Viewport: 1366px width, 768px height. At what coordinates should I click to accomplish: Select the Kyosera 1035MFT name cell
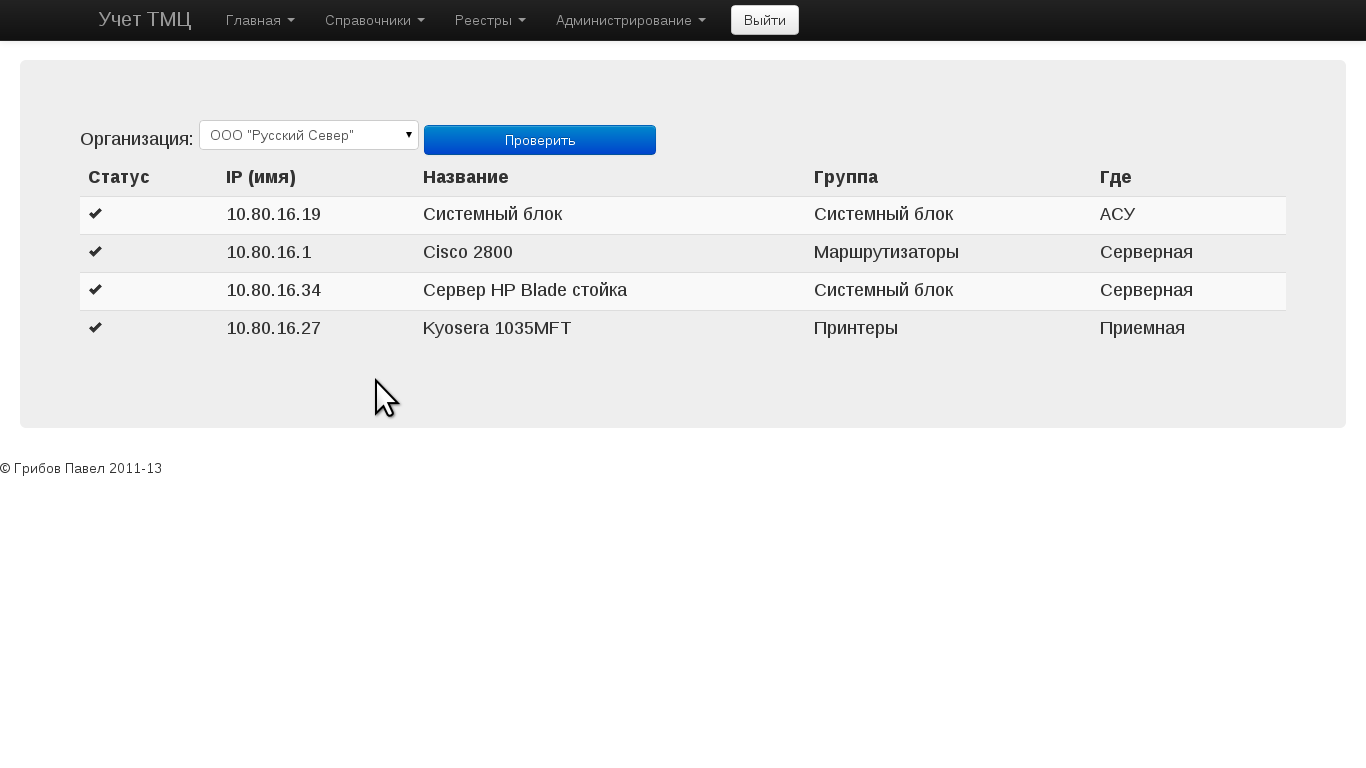point(497,328)
